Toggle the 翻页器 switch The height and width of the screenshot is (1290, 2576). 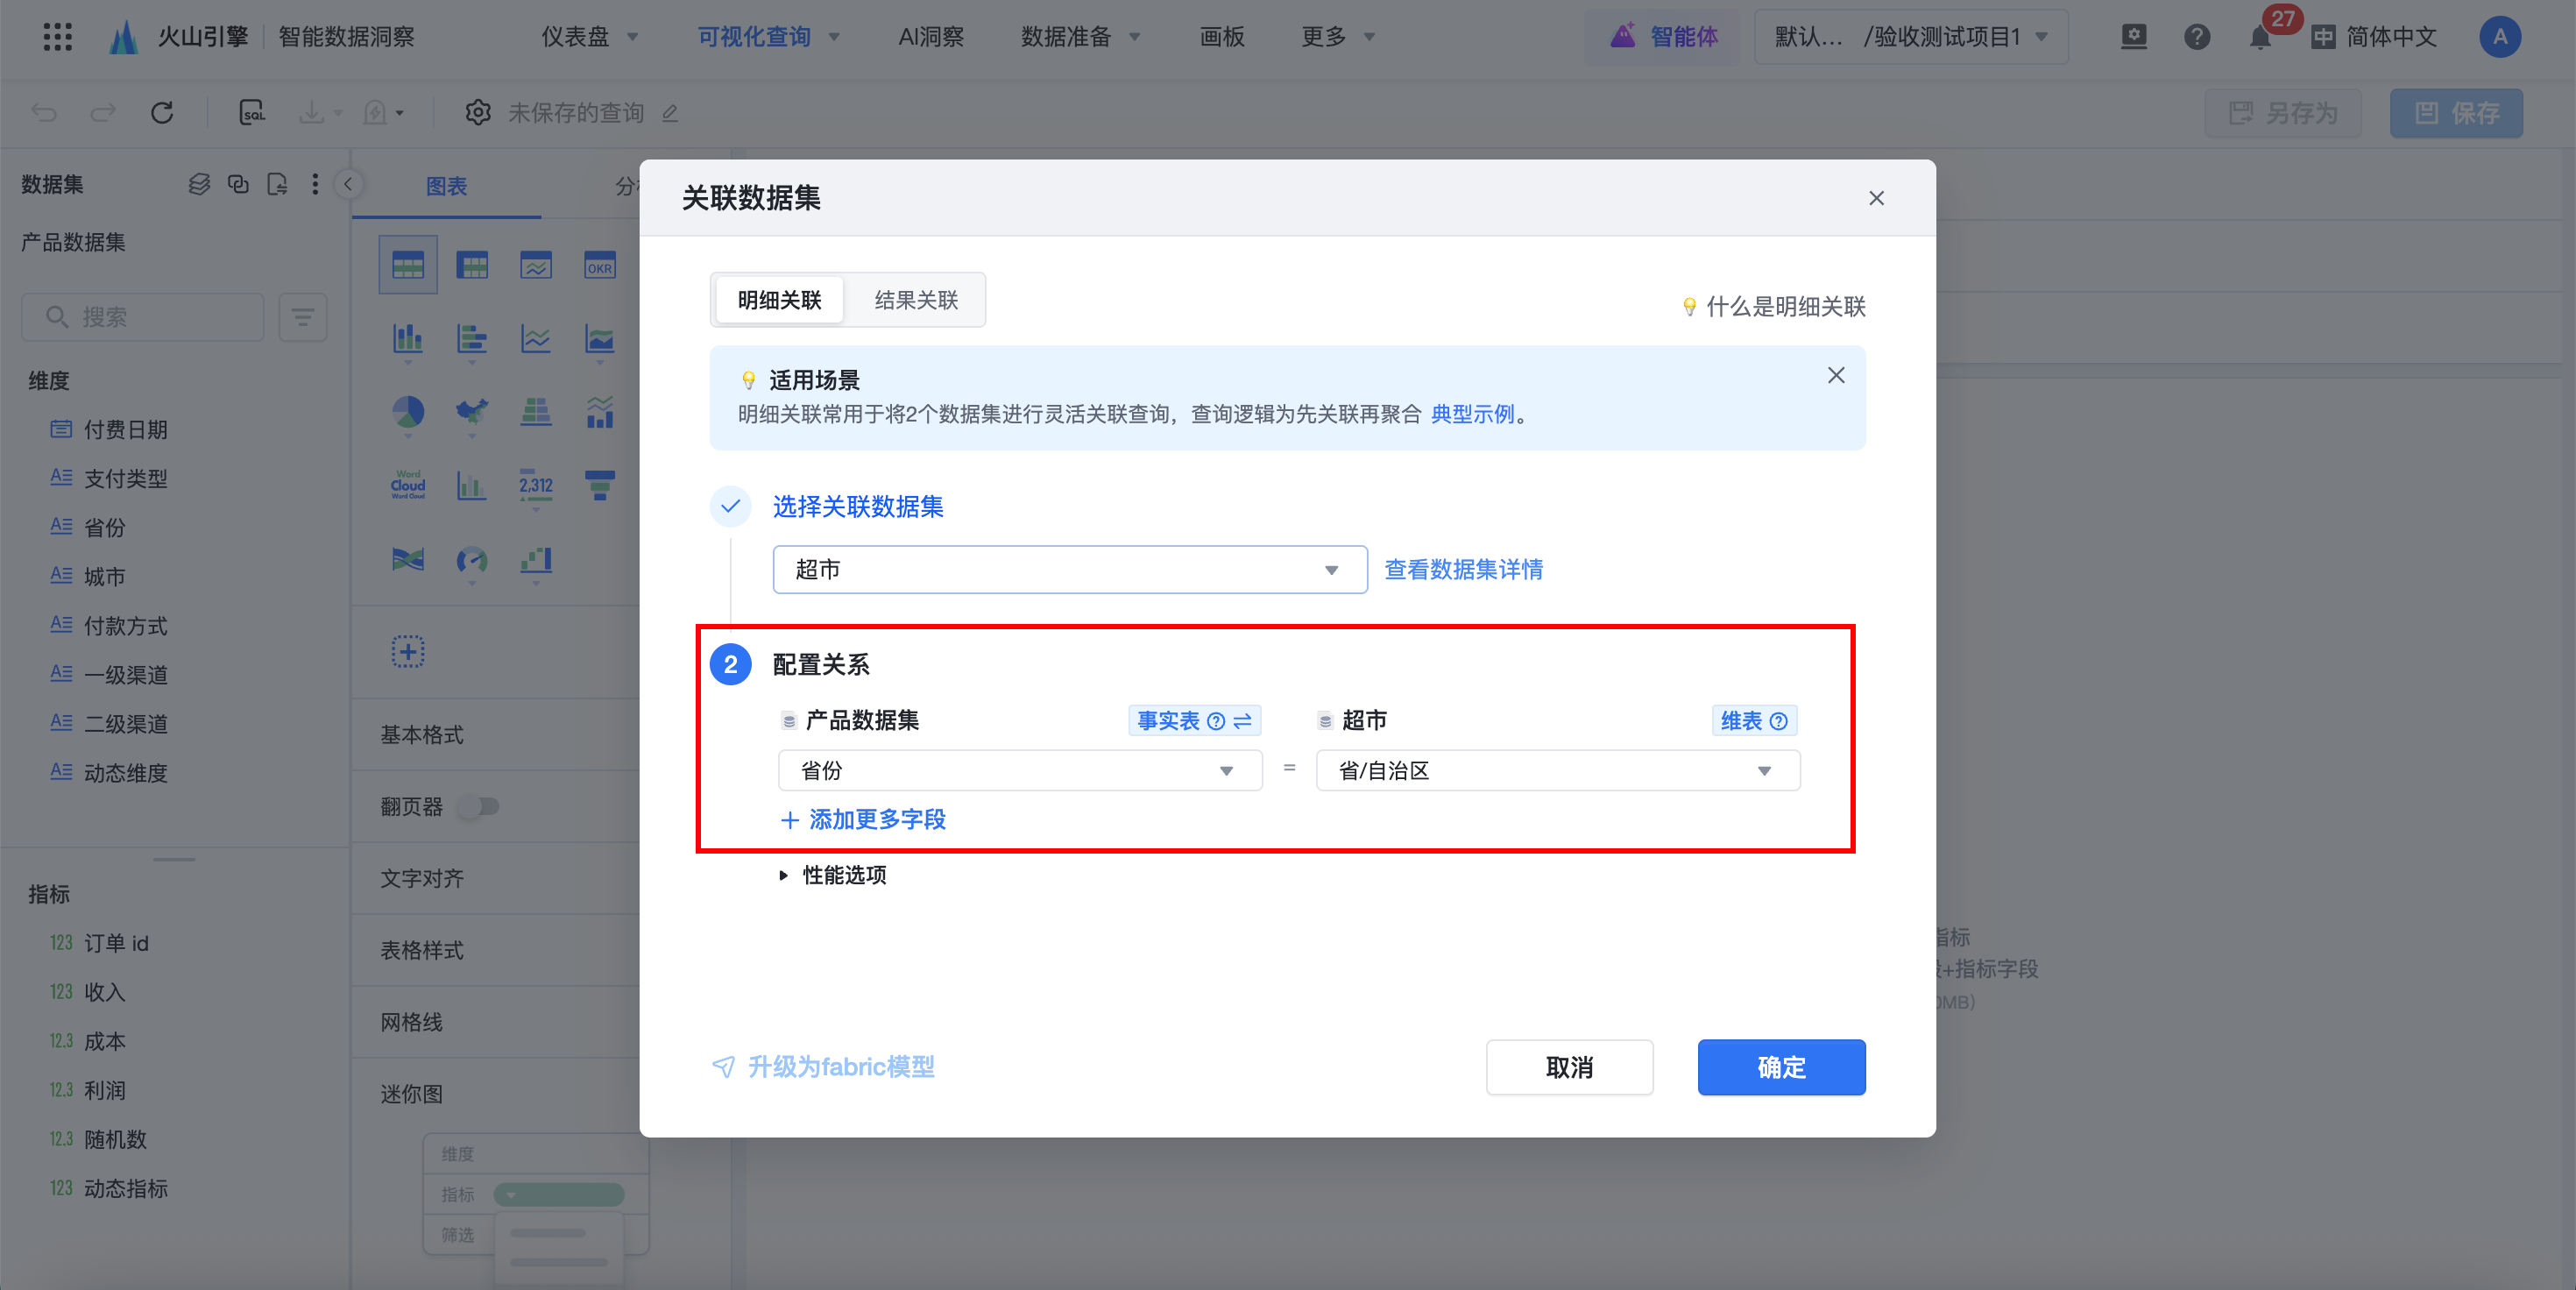tap(478, 806)
